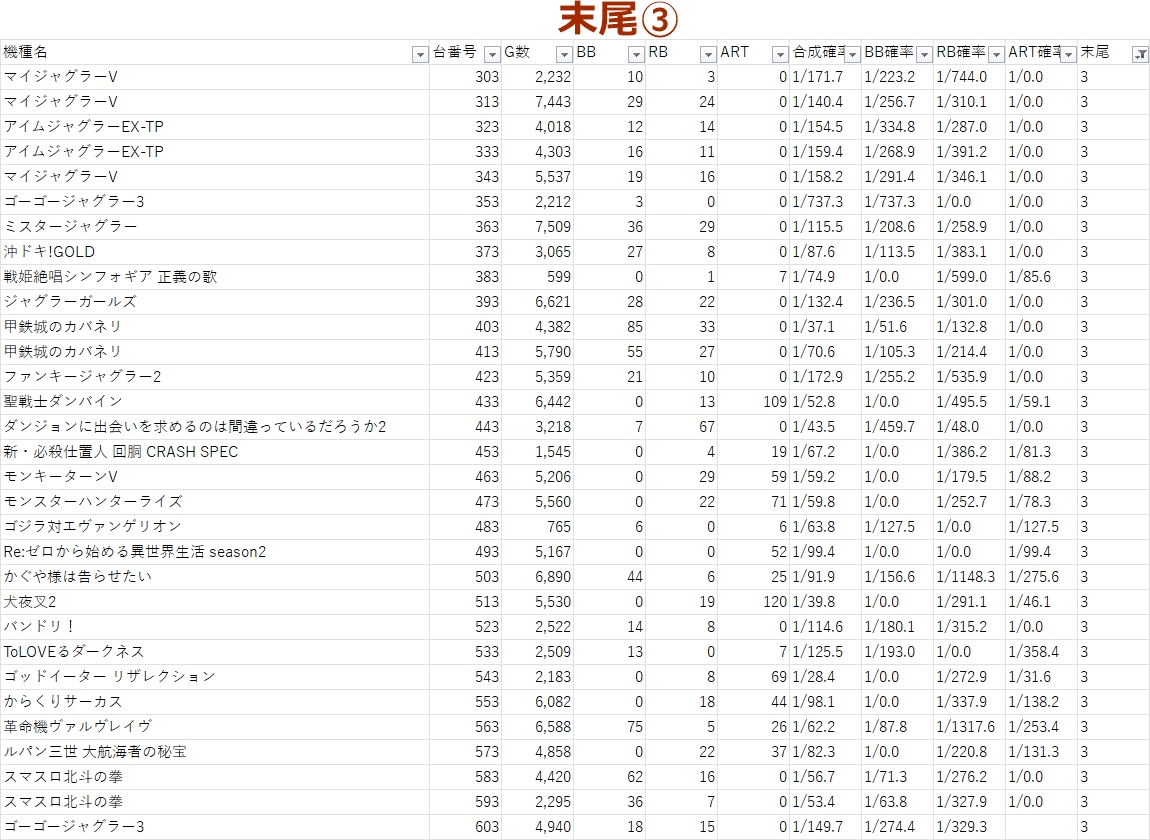Select G数 cell 7,443
This screenshot has height=840, width=1150.
[538, 102]
